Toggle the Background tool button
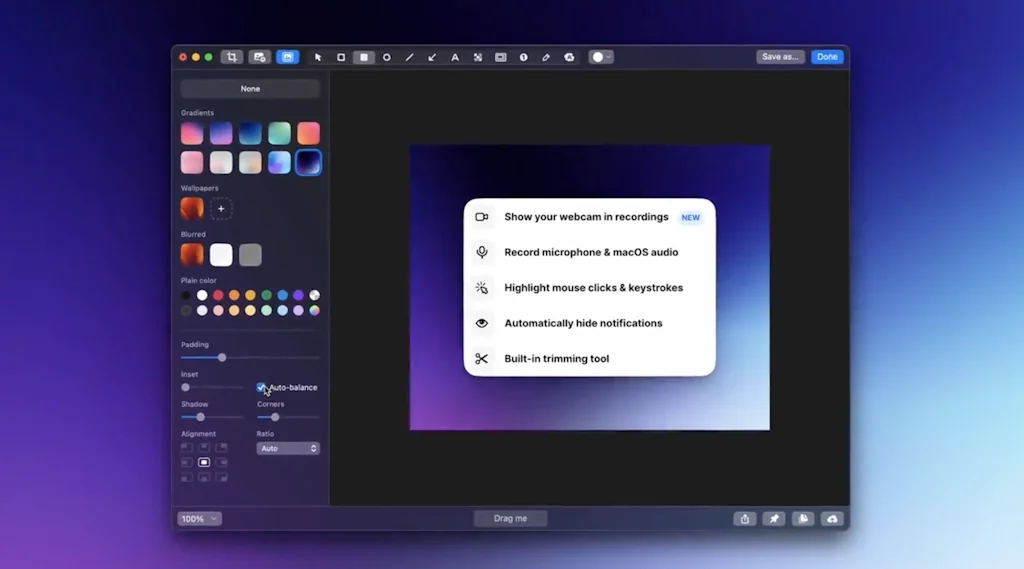The width and height of the screenshot is (1024, 569). tap(287, 57)
